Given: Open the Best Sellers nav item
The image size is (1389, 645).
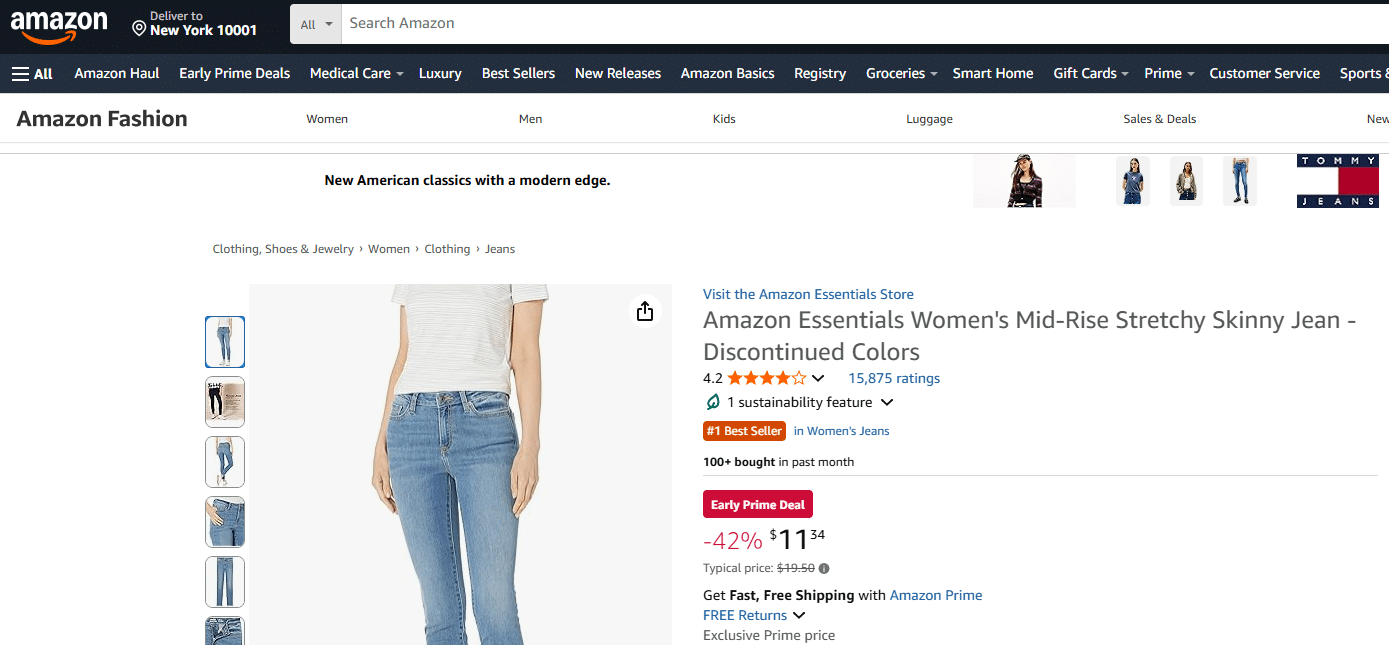Looking at the screenshot, I should [x=518, y=73].
